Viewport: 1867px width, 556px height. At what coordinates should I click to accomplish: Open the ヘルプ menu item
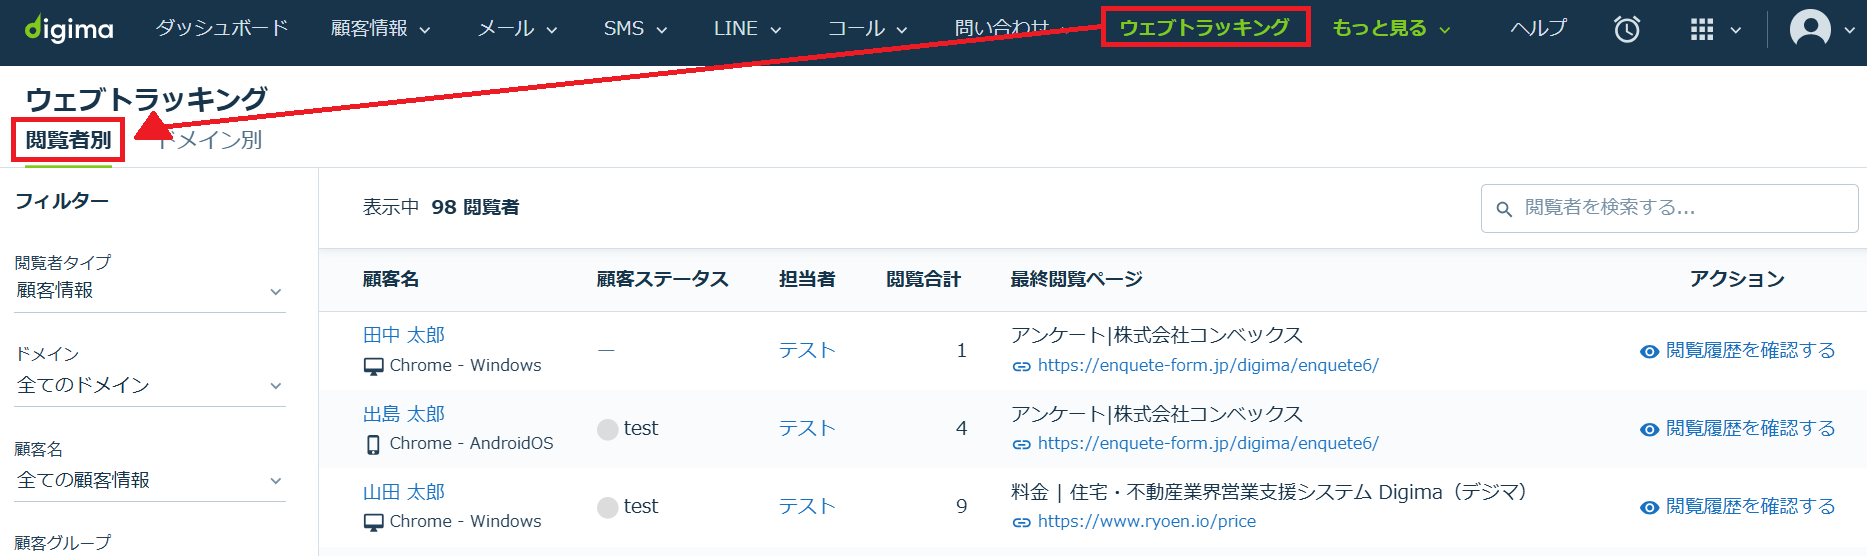coord(1538,28)
